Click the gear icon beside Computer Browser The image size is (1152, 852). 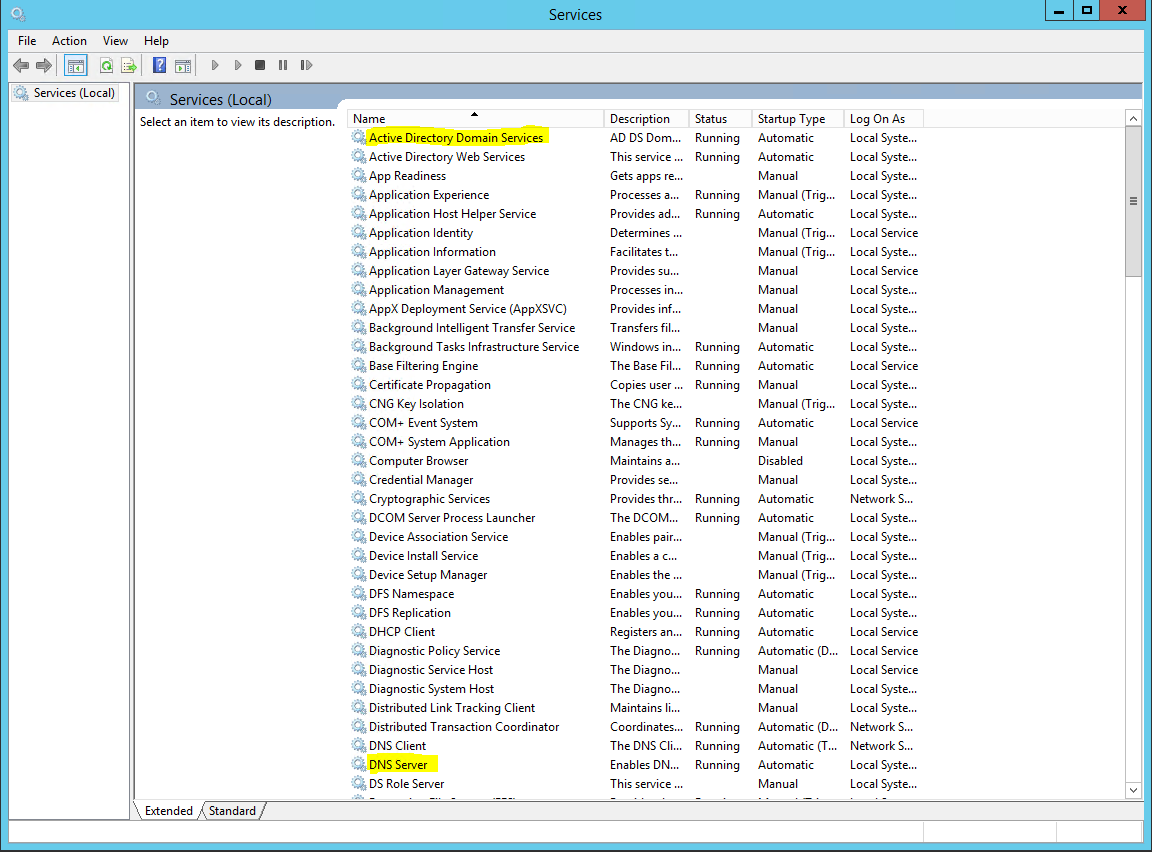[x=359, y=460]
